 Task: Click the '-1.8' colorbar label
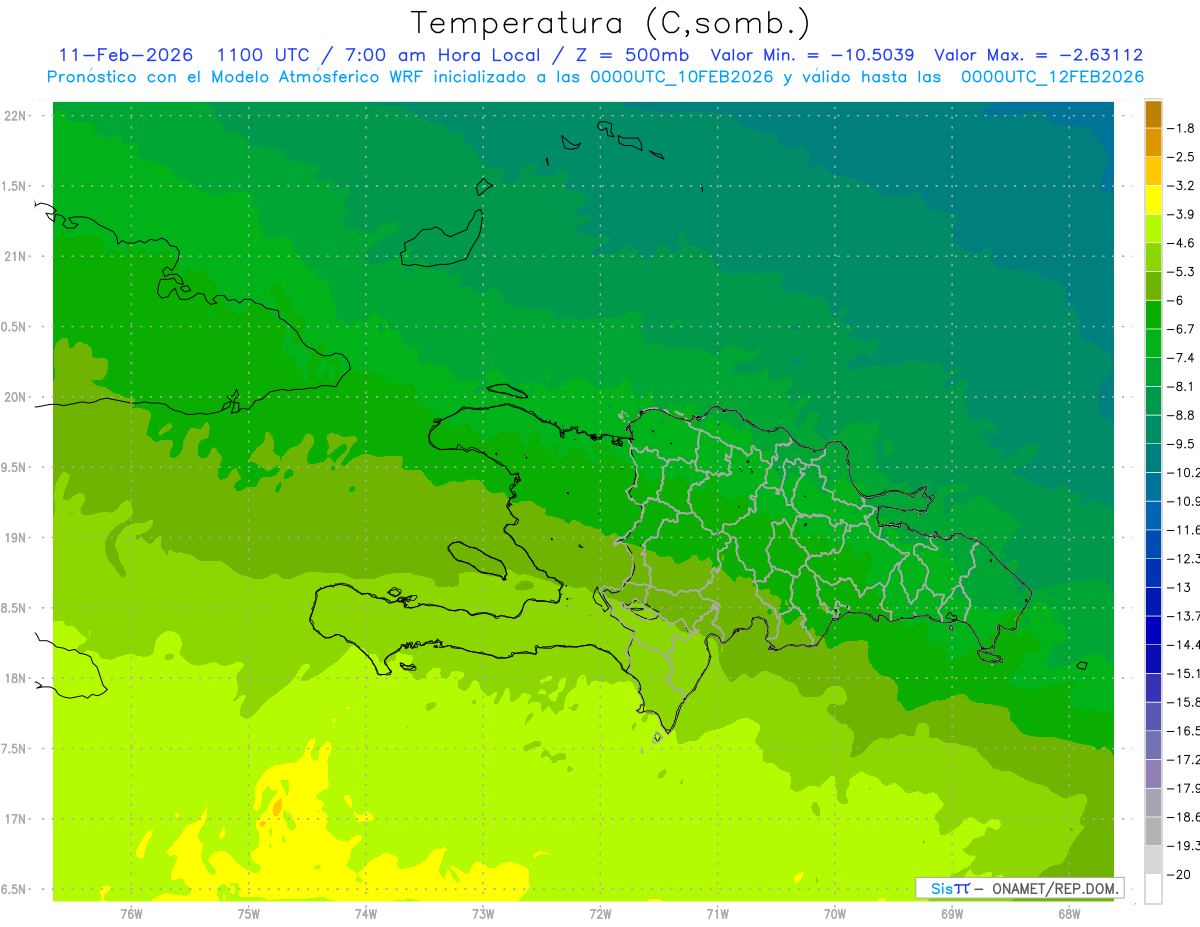[1182, 129]
